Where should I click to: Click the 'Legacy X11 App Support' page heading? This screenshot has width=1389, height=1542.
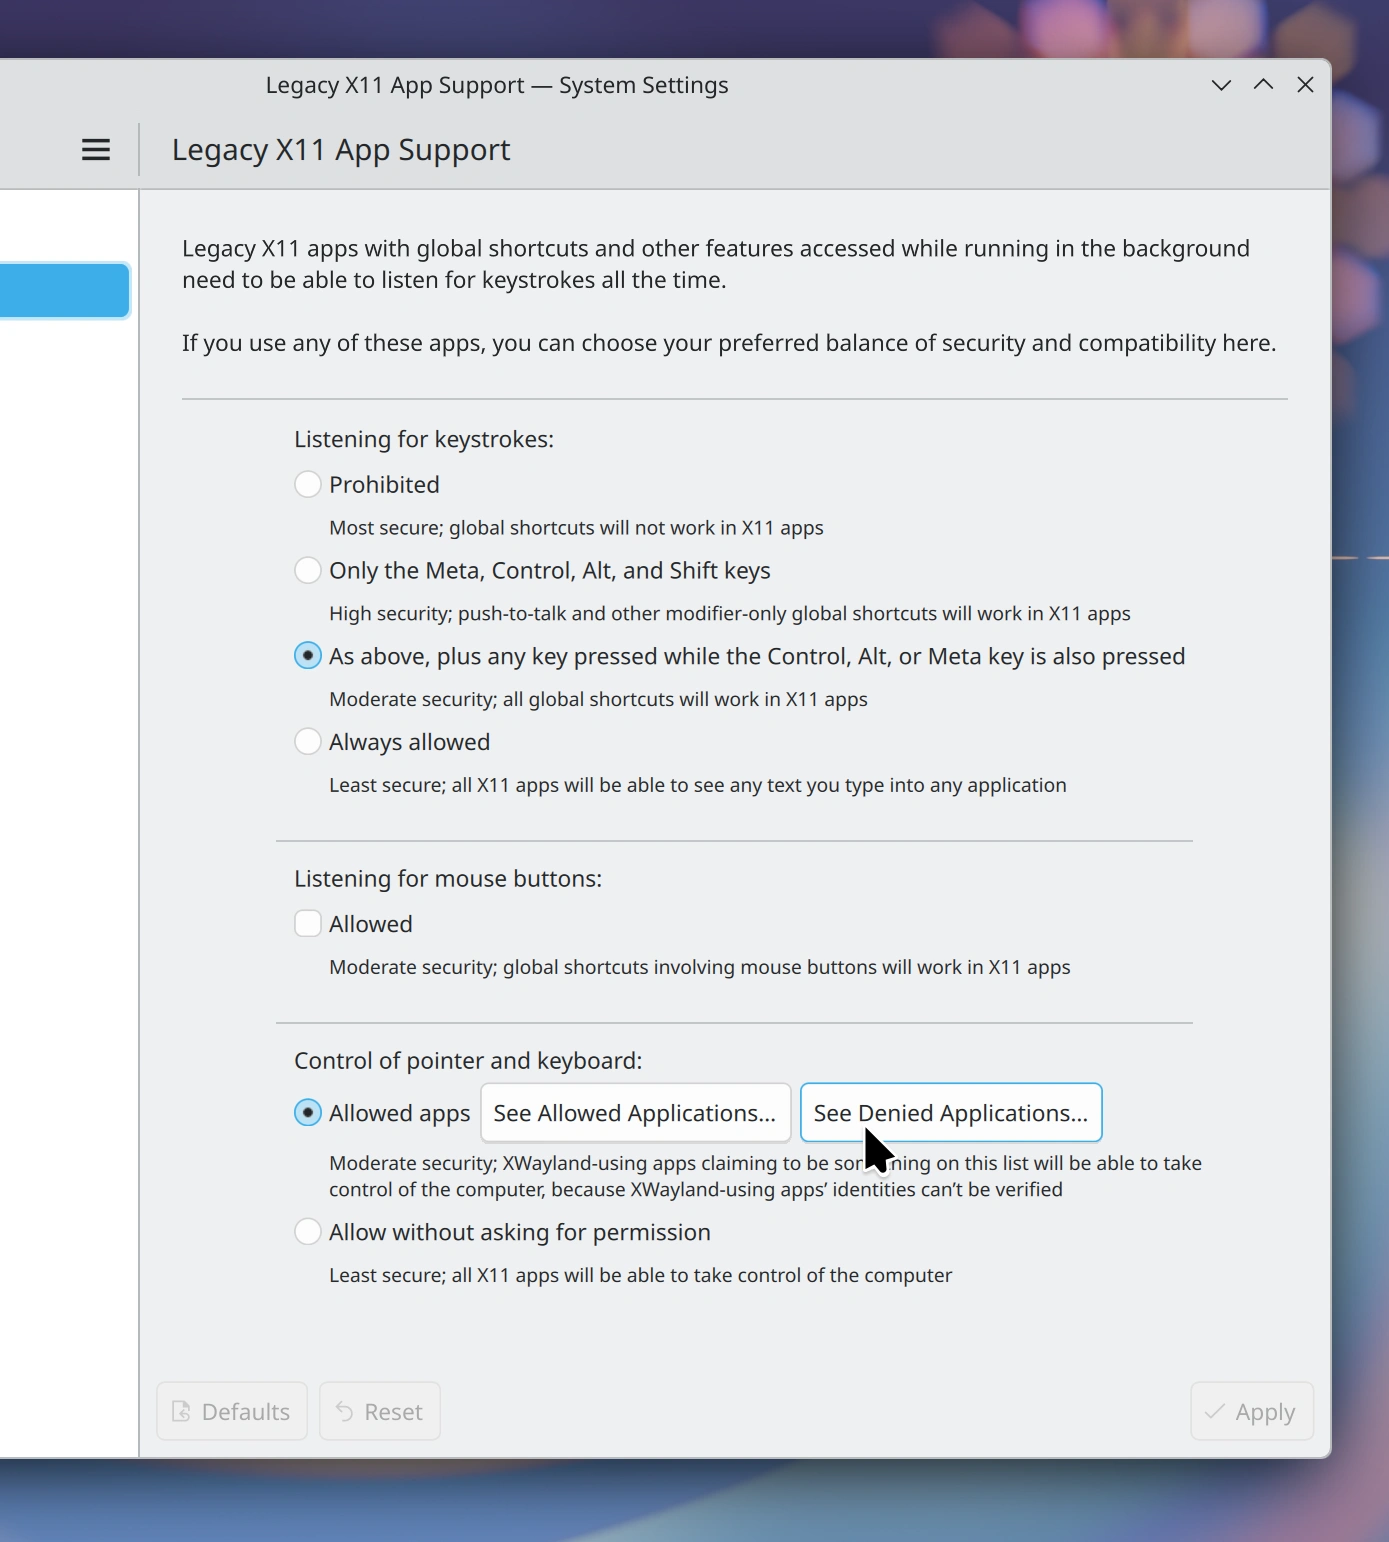[341, 150]
